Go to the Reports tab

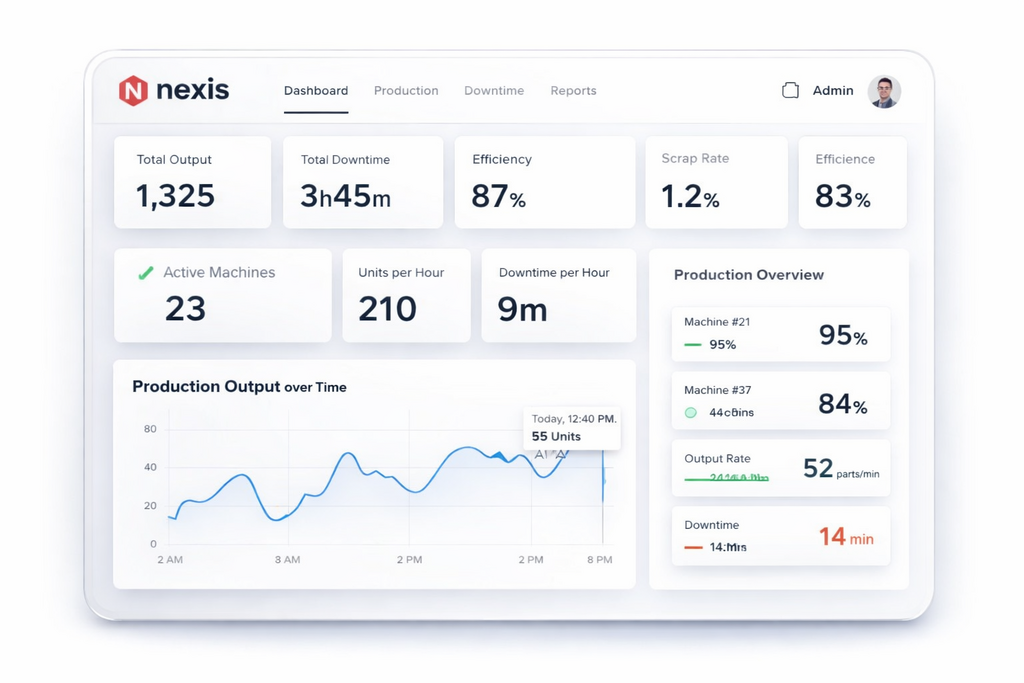(573, 91)
